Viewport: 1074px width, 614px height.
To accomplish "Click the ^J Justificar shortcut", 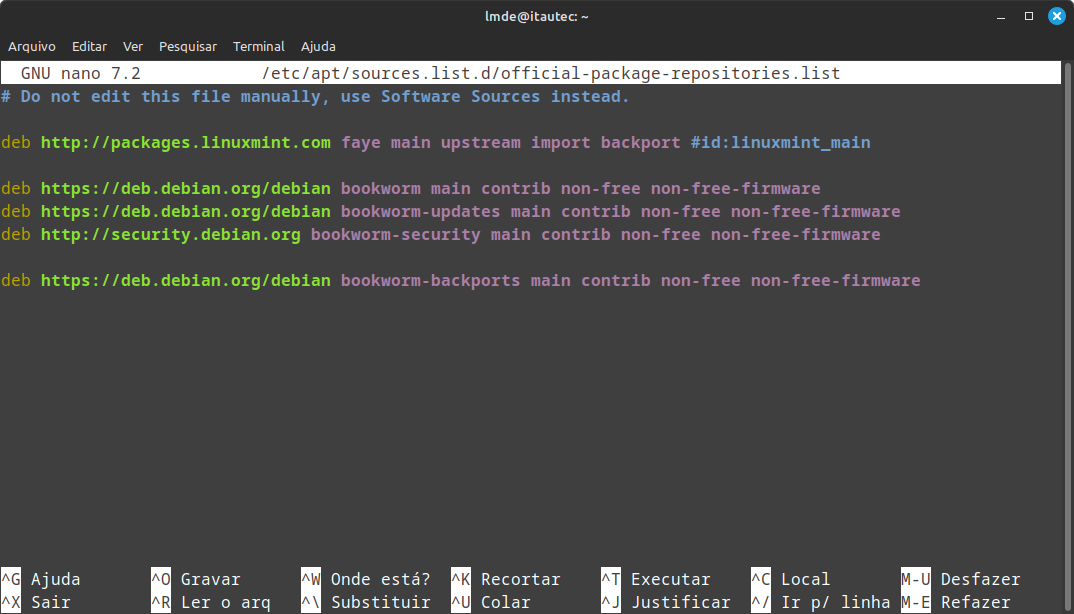I will [x=666, y=602].
